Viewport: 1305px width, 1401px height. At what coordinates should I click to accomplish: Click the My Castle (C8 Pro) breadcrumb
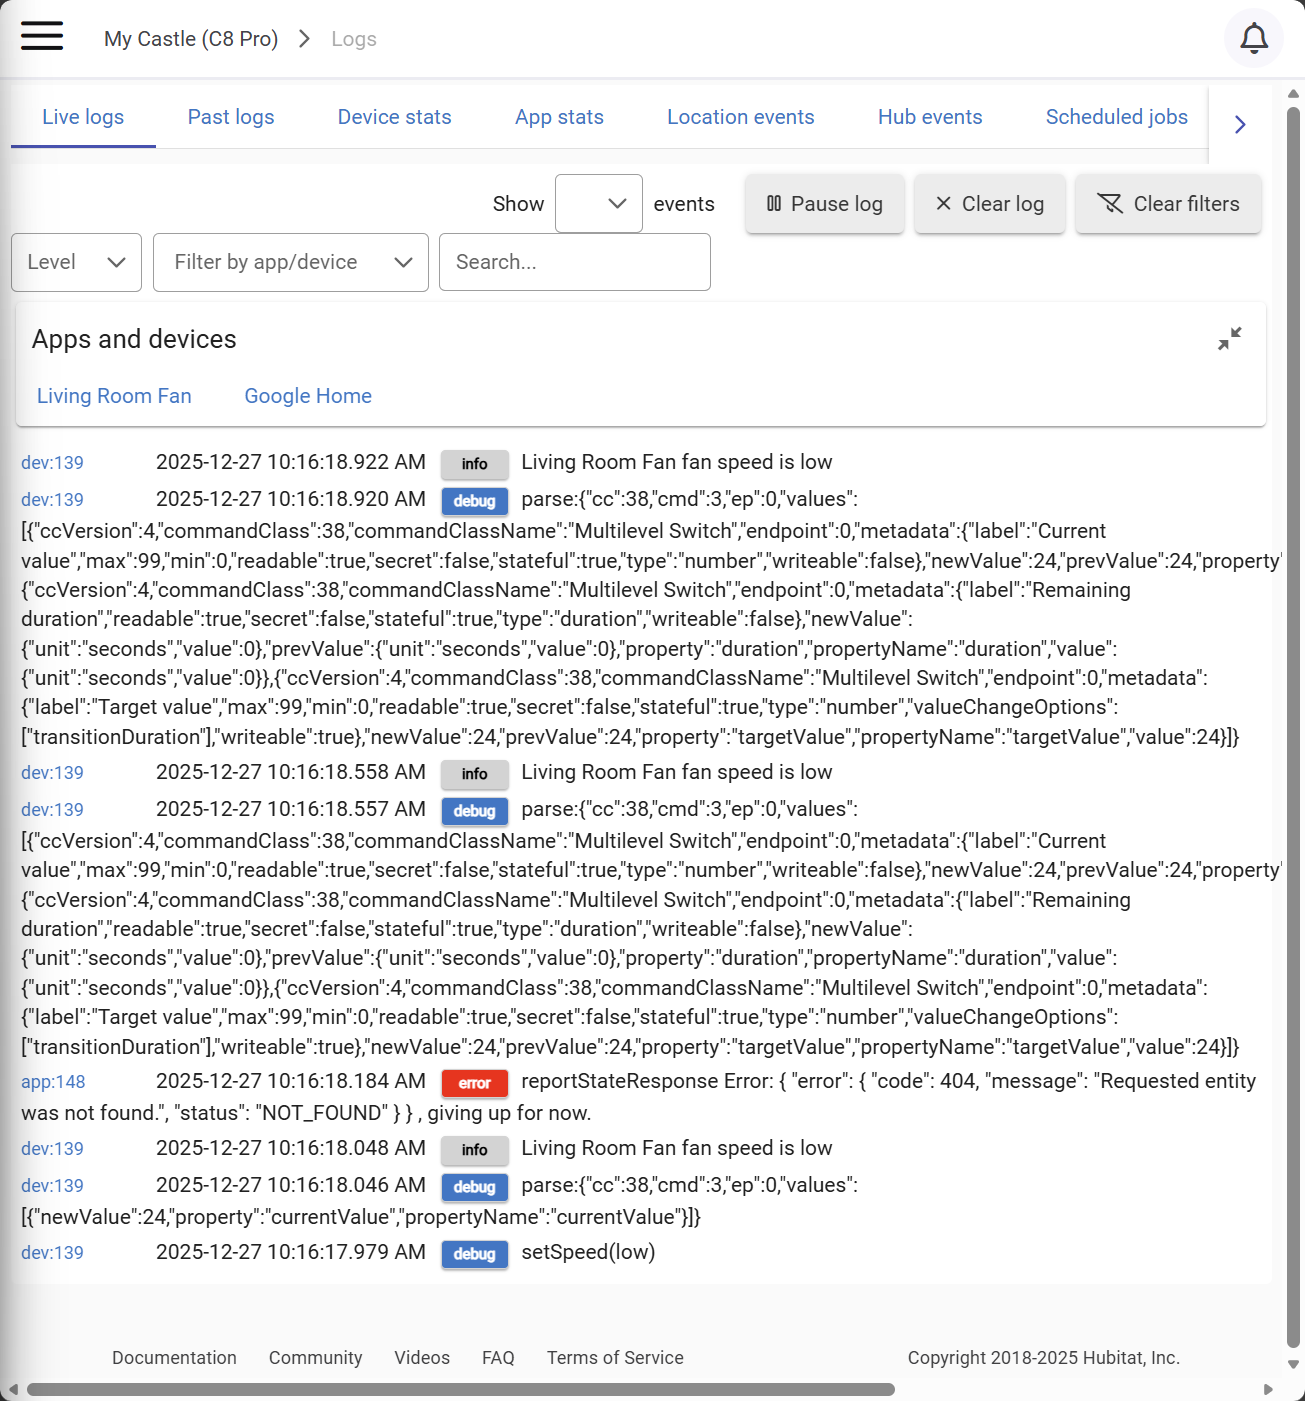[x=191, y=39]
